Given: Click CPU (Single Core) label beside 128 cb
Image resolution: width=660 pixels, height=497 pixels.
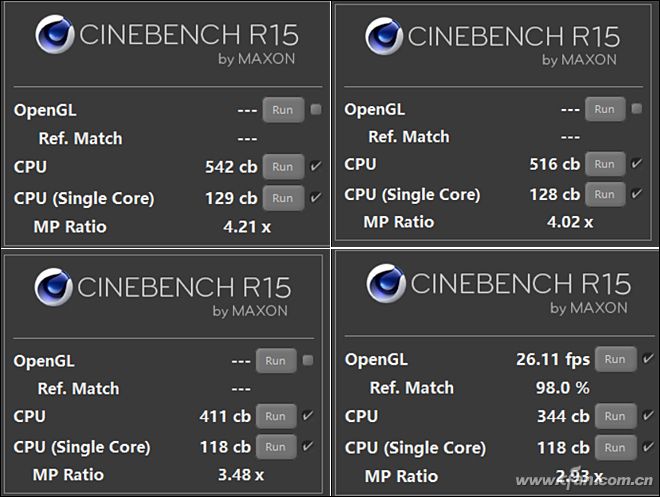Looking at the screenshot, I should click(x=412, y=195).
